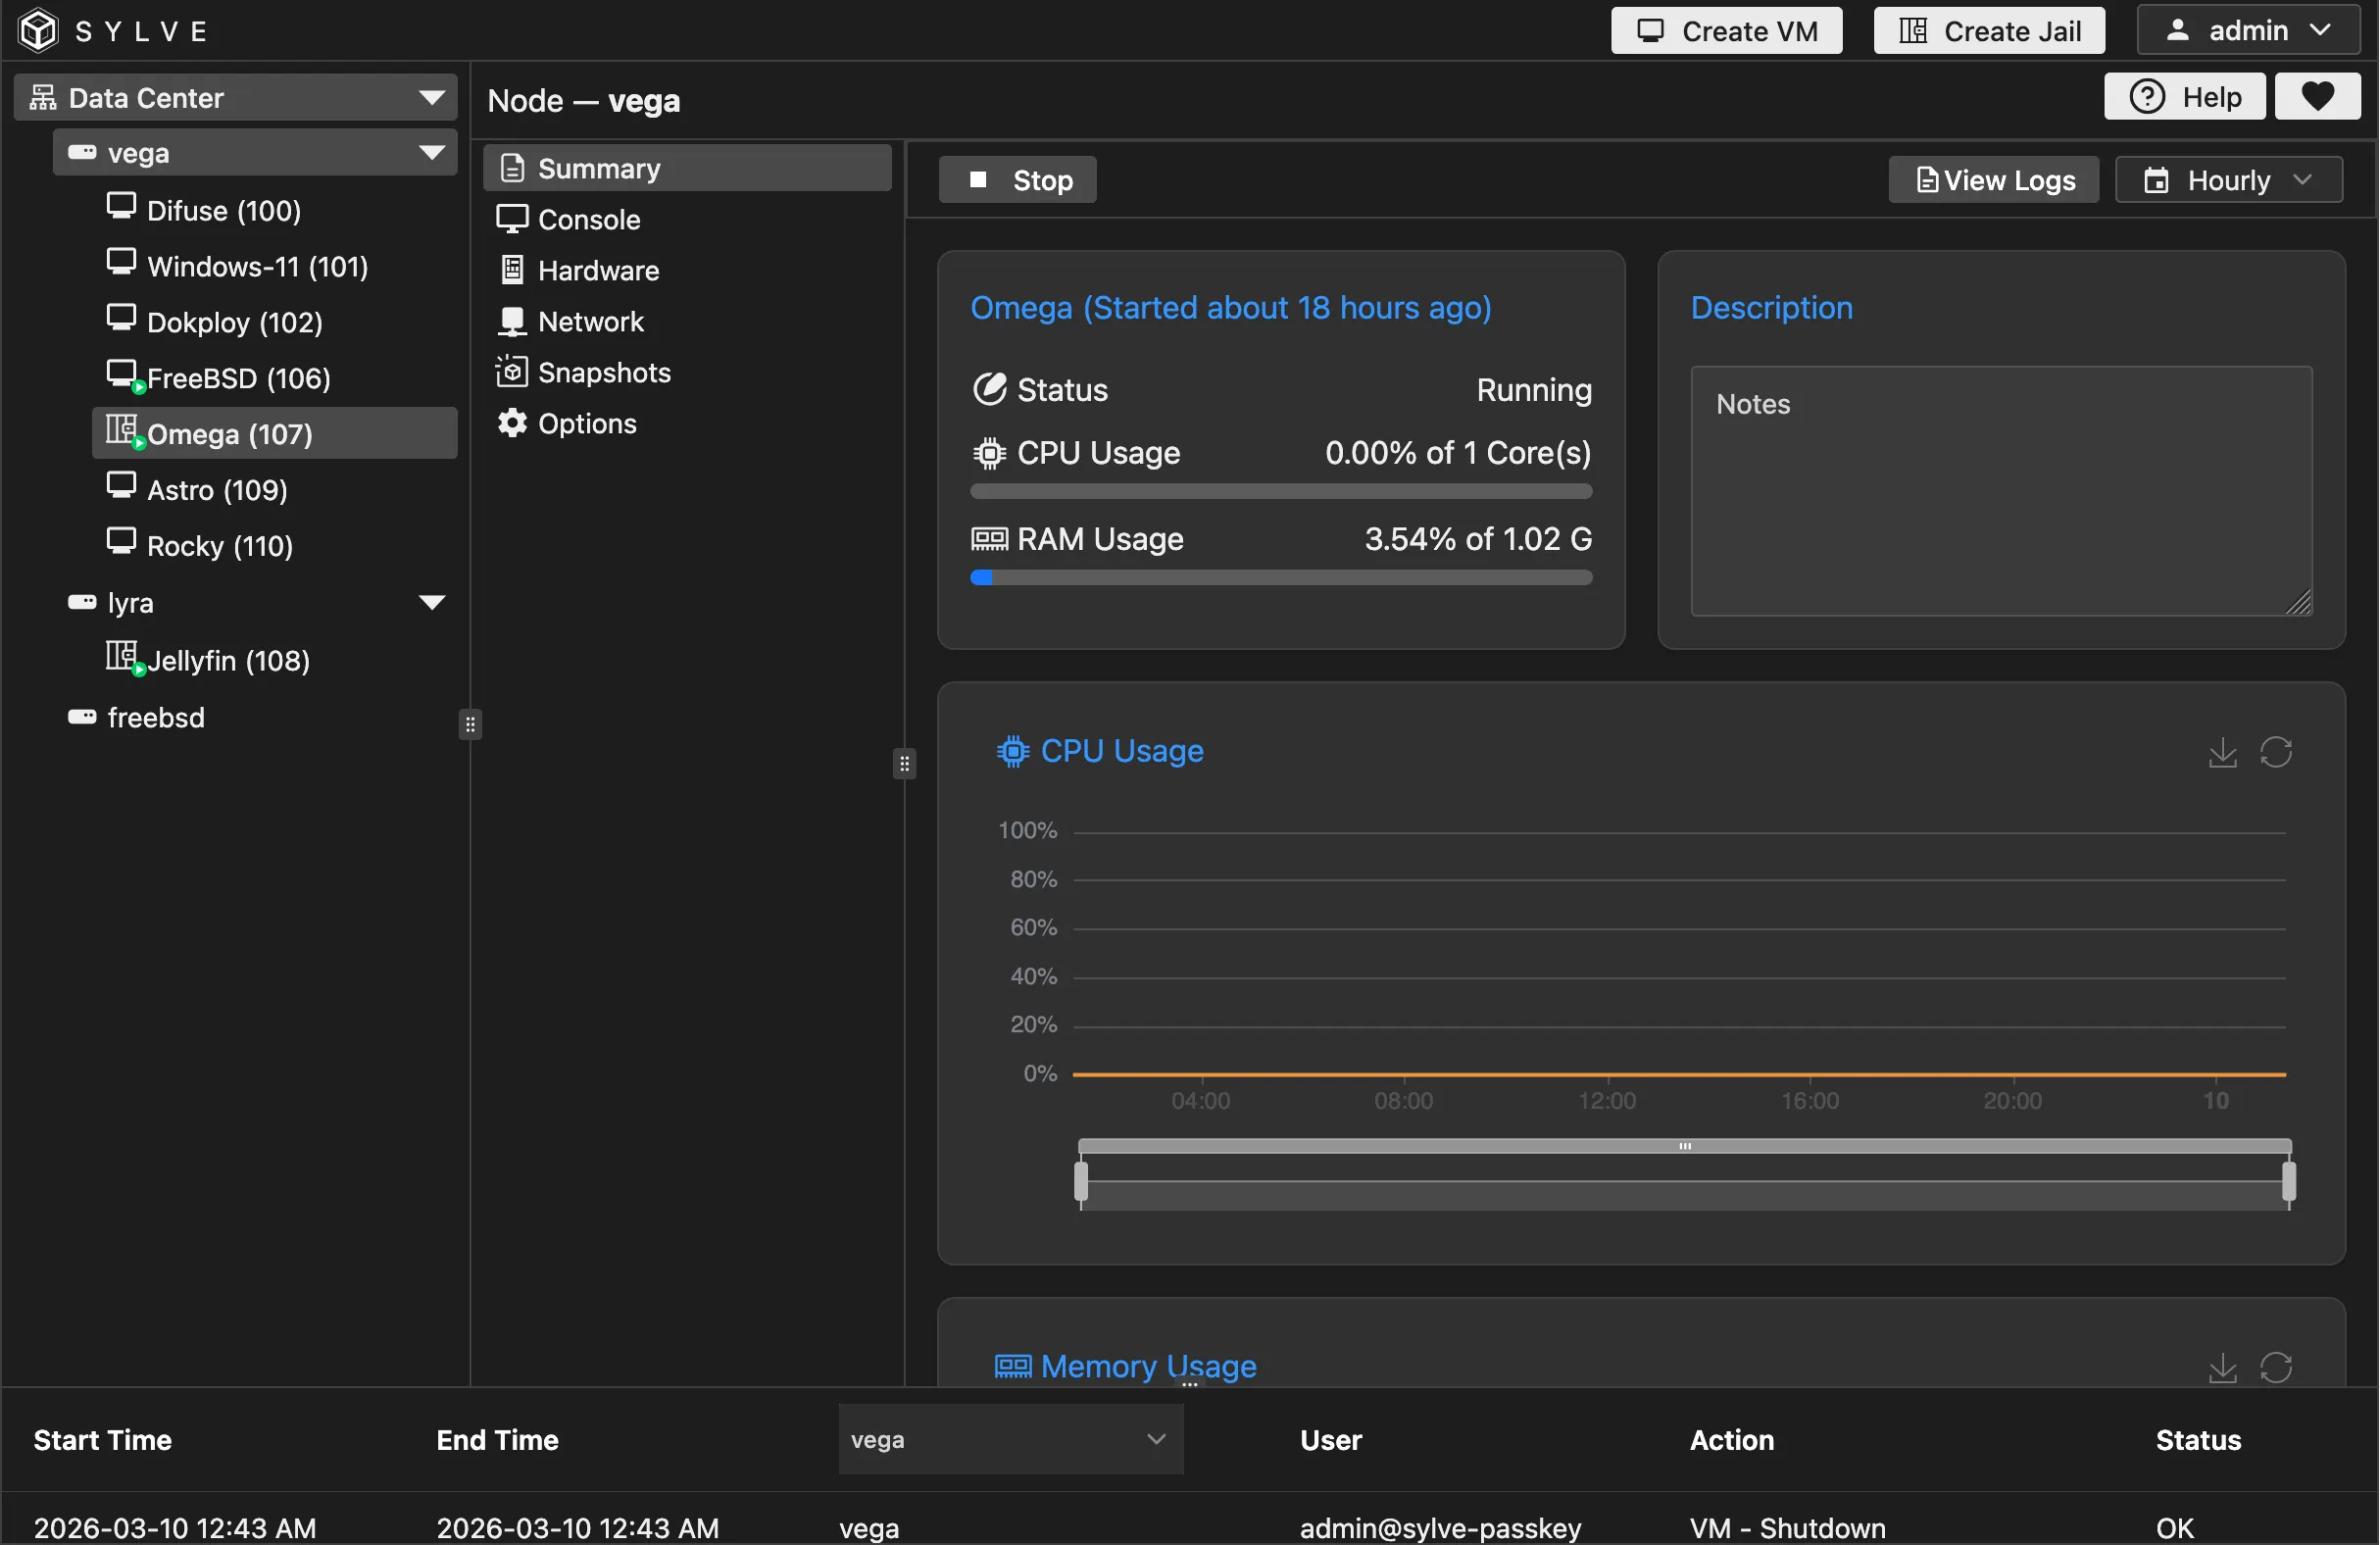The width and height of the screenshot is (2380, 1545).
Task: Open the Hardware section
Action: click(597, 271)
